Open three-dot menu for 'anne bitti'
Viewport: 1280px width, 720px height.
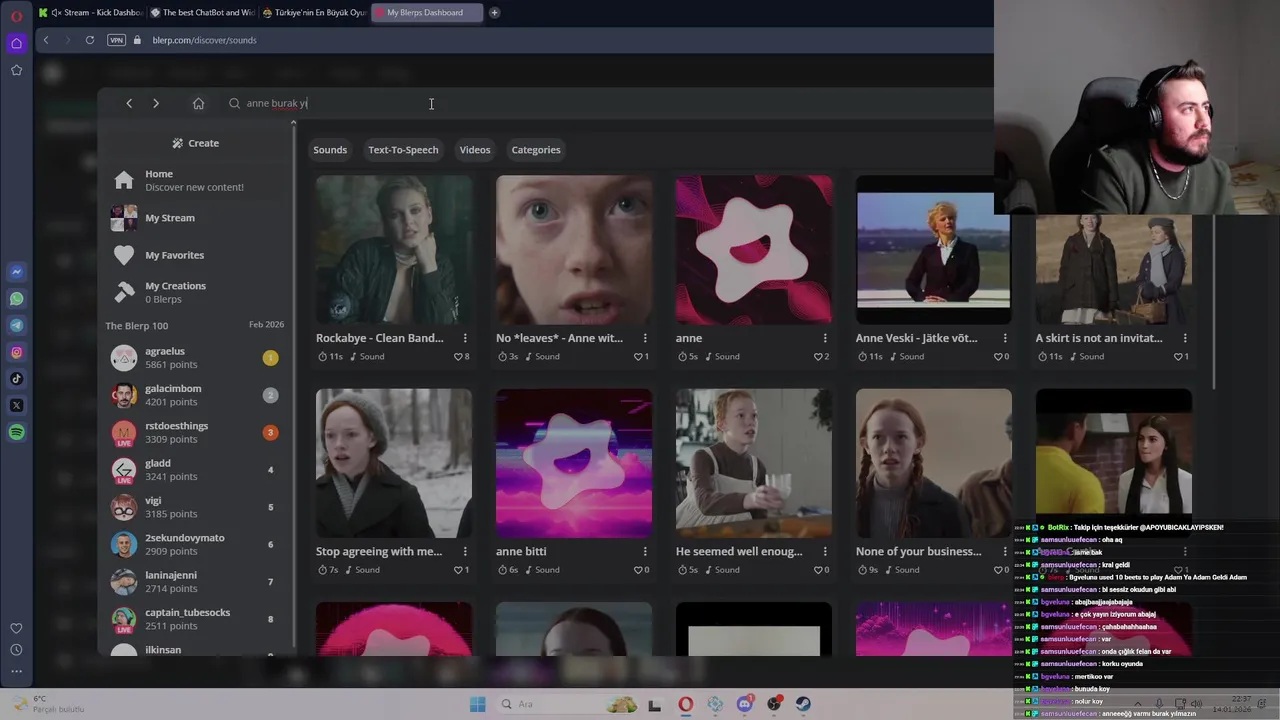[x=645, y=551]
